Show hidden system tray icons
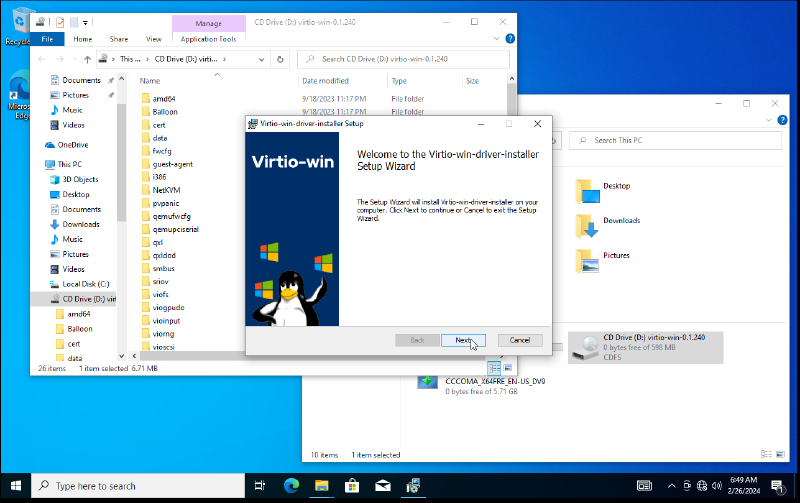This screenshot has height=503, width=800. (x=671, y=486)
